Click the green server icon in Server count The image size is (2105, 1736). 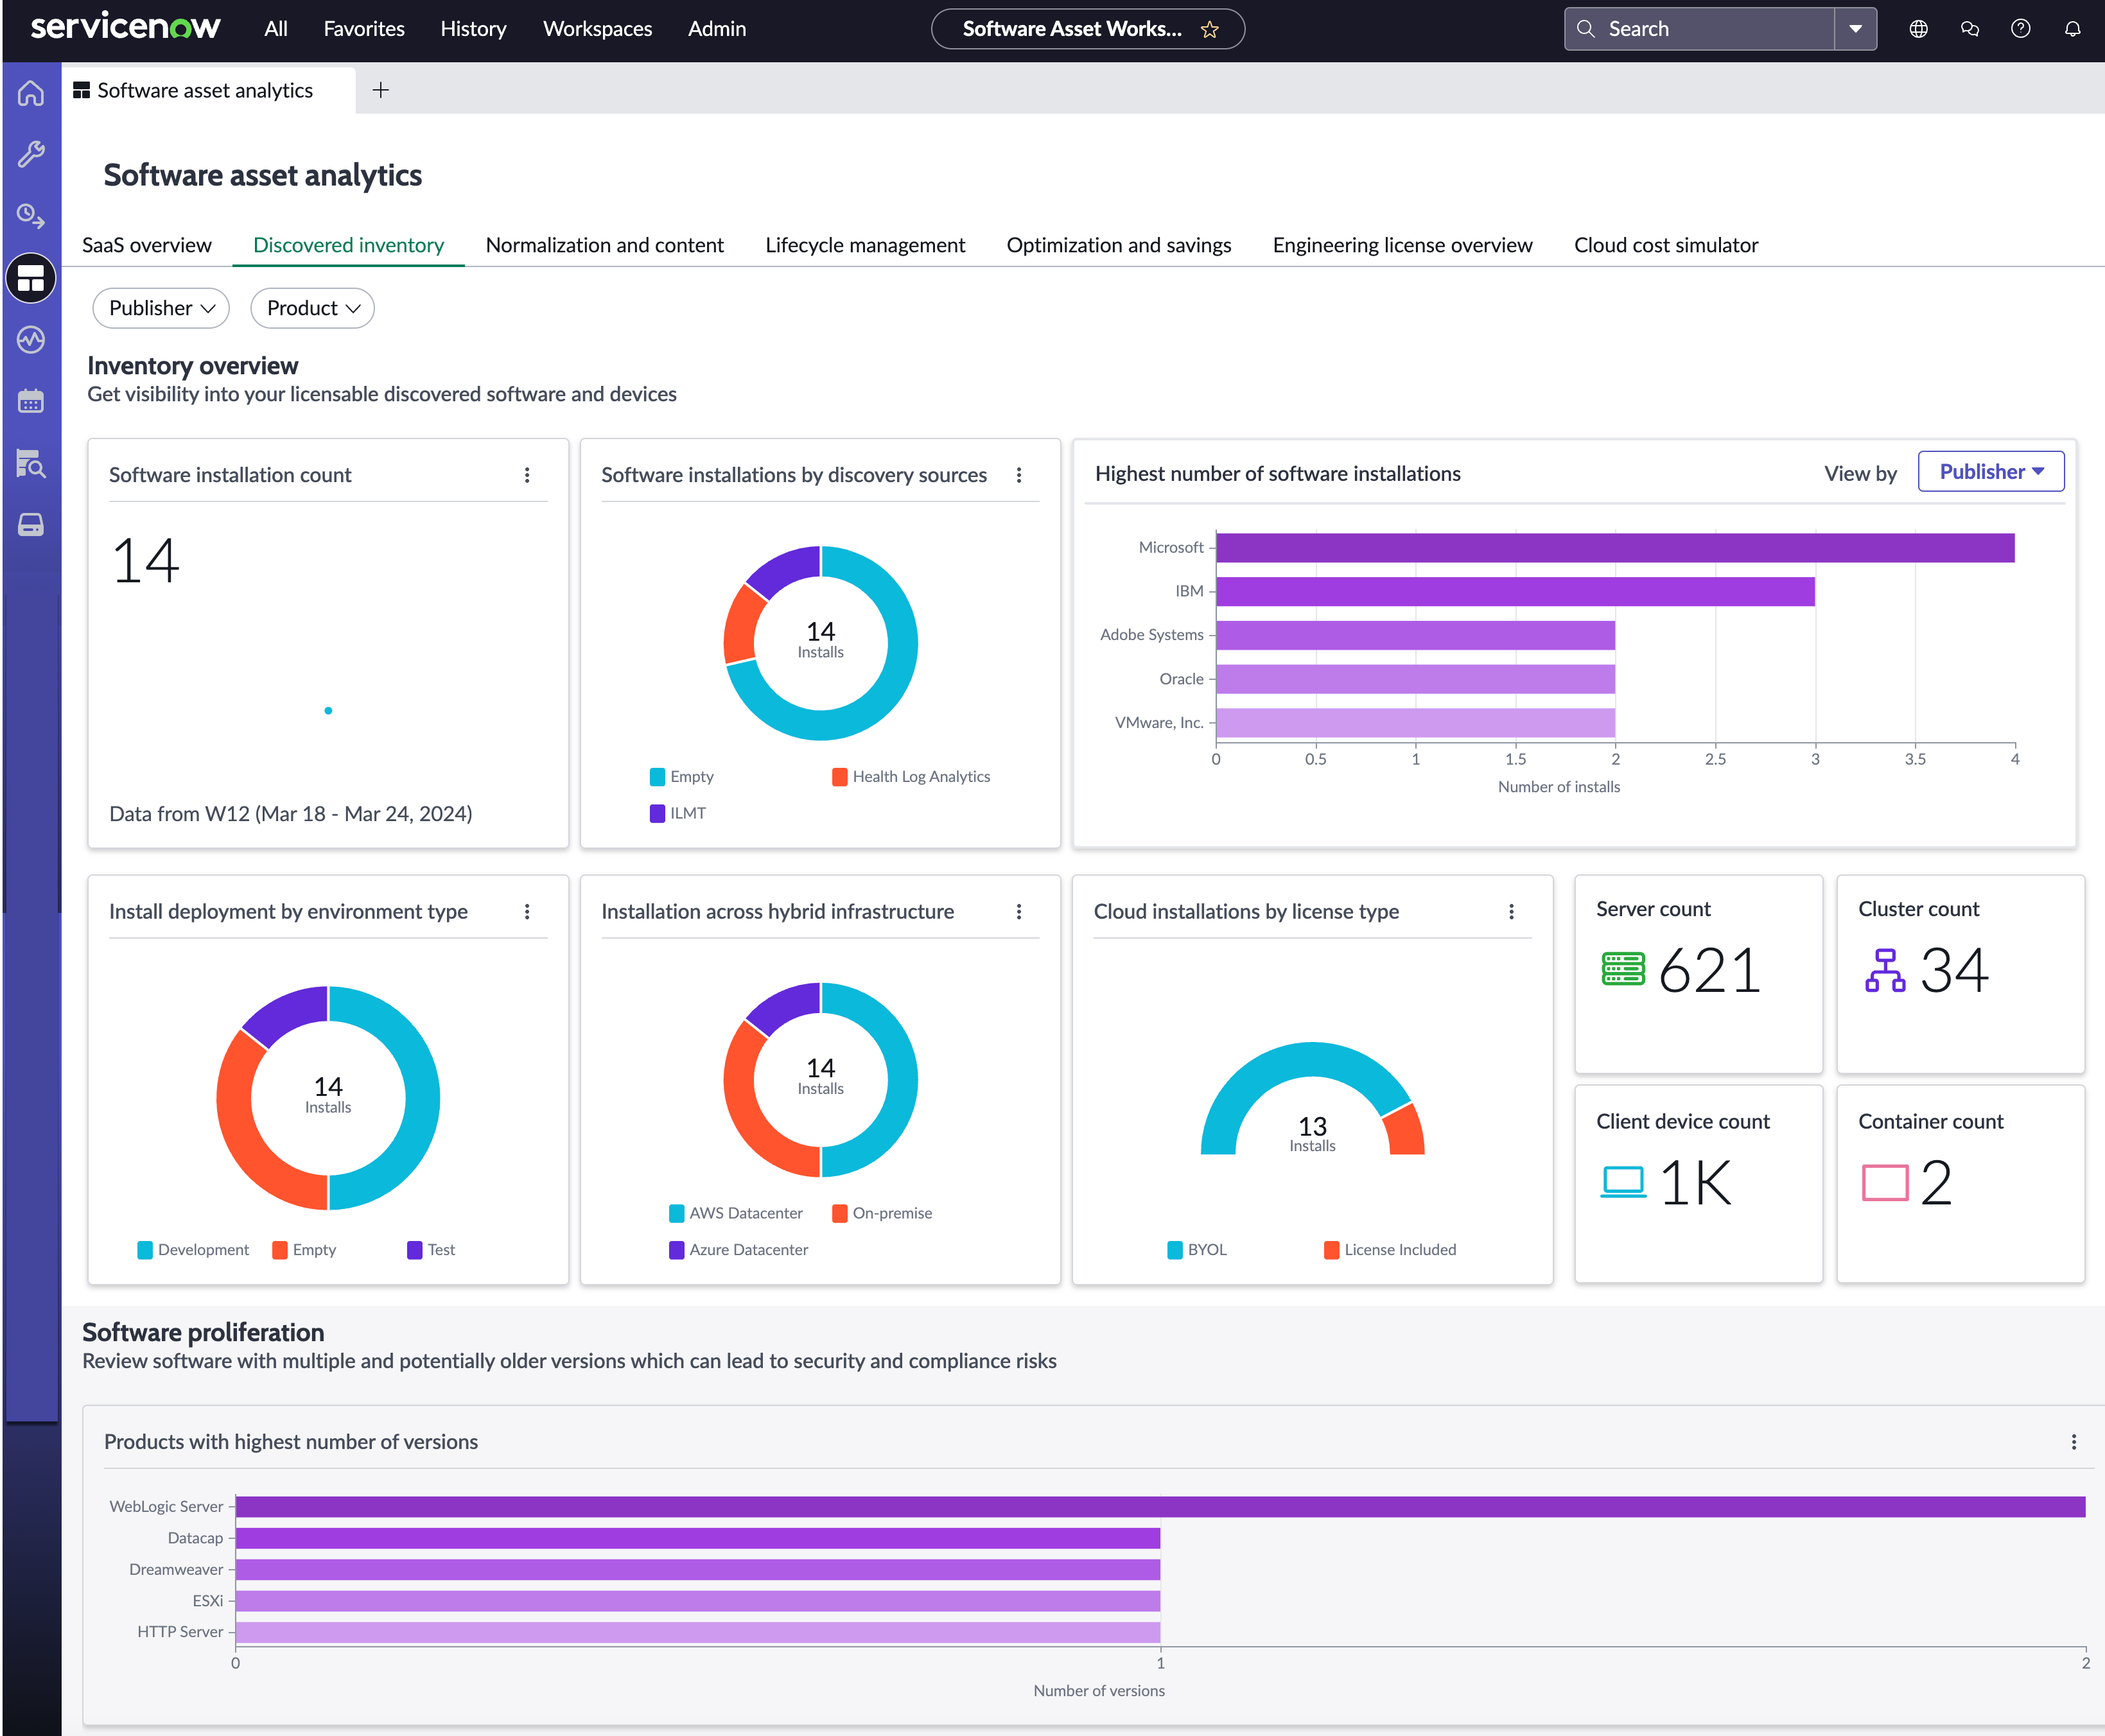1623,969
